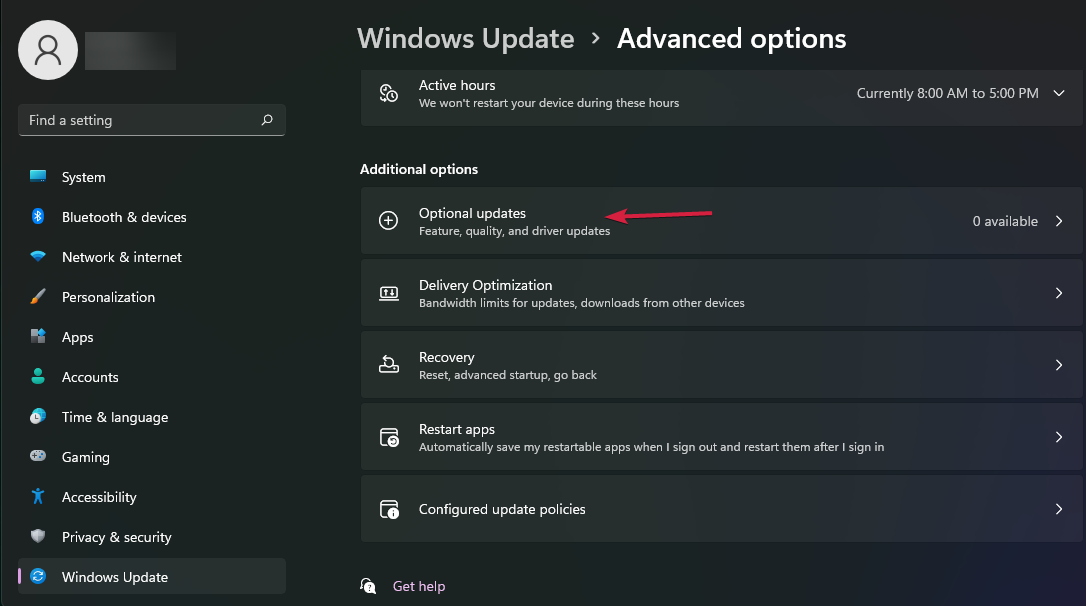The height and width of the screenshot is (606, 1086).
Task: Click the Get help icon
Action: 368,585
